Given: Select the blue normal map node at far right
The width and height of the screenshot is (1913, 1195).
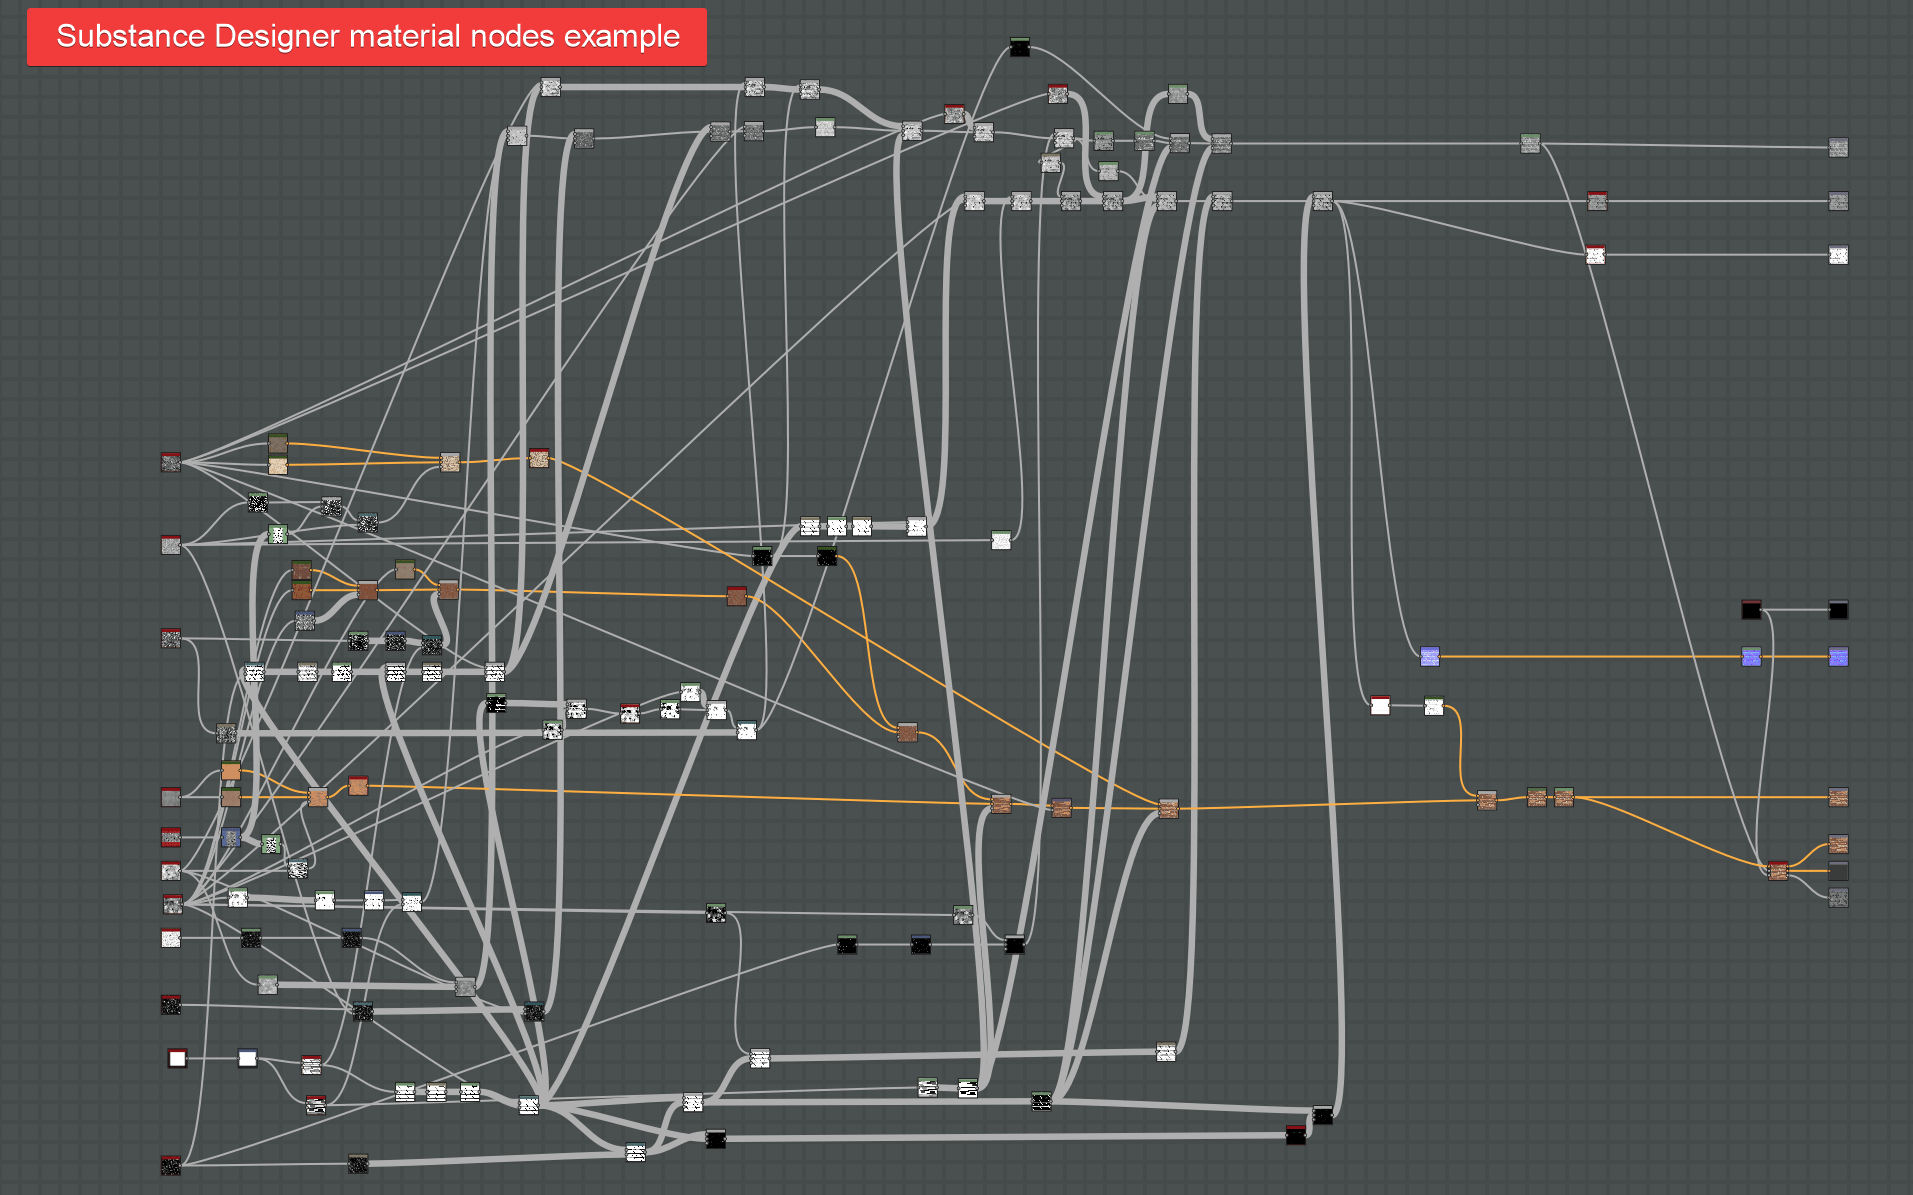Looking at the screenshot, I should point(1838,656).
